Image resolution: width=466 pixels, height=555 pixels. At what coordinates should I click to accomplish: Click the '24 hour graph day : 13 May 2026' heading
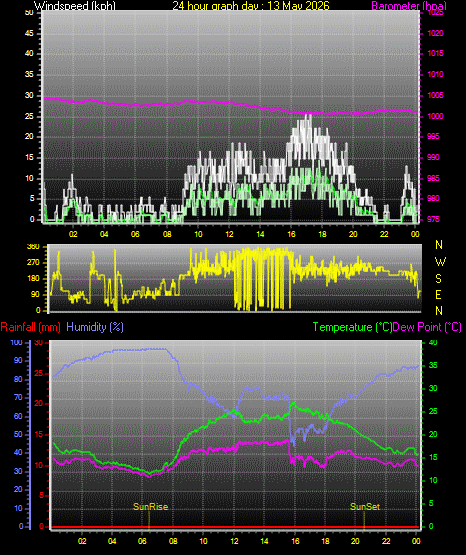(x=251, y=6)
